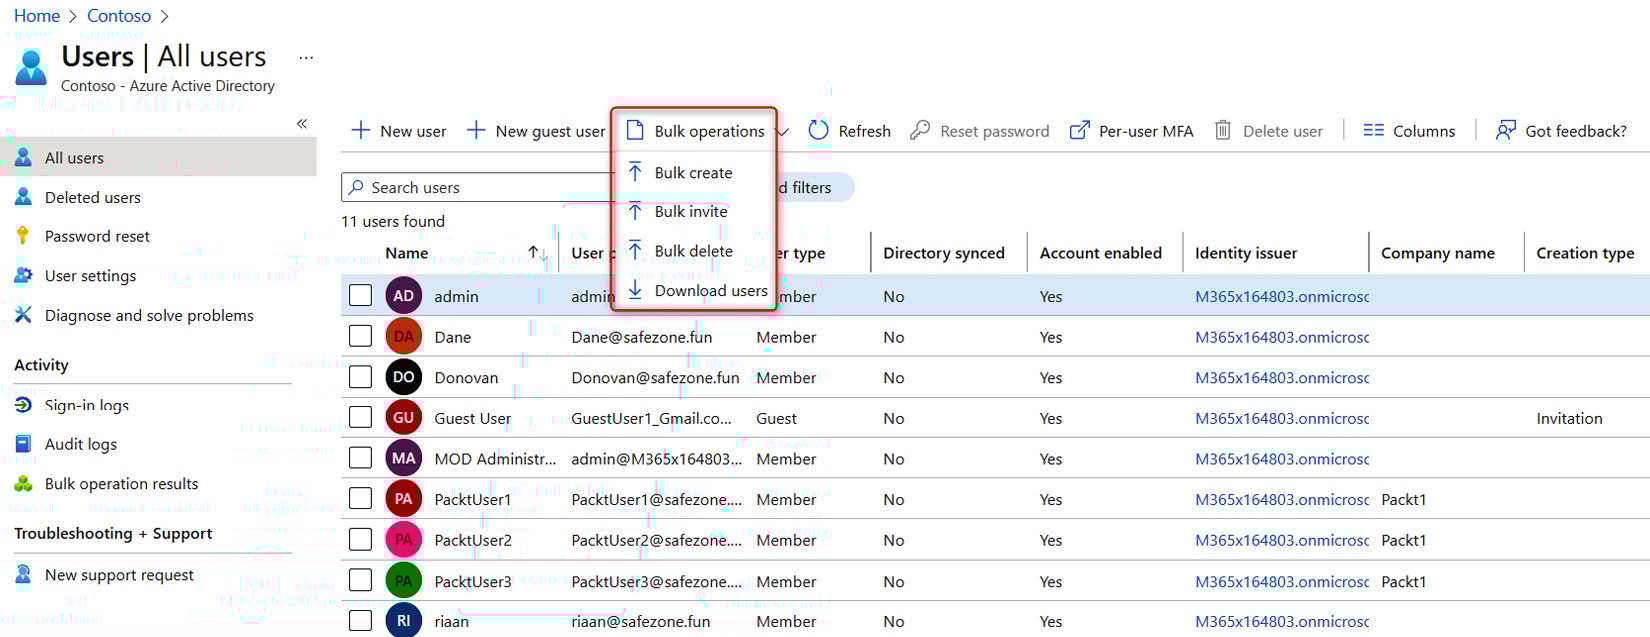Collapse the left navigation with double chevron
Viewport: 1650px width, 637px height.
pyautogui.click(x=301, y=124)
